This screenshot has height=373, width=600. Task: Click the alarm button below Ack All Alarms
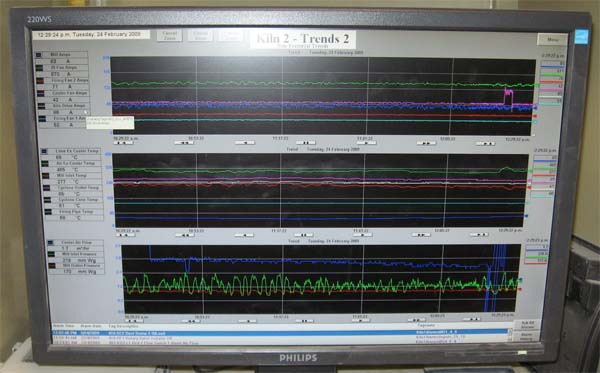tap(527, 337)
